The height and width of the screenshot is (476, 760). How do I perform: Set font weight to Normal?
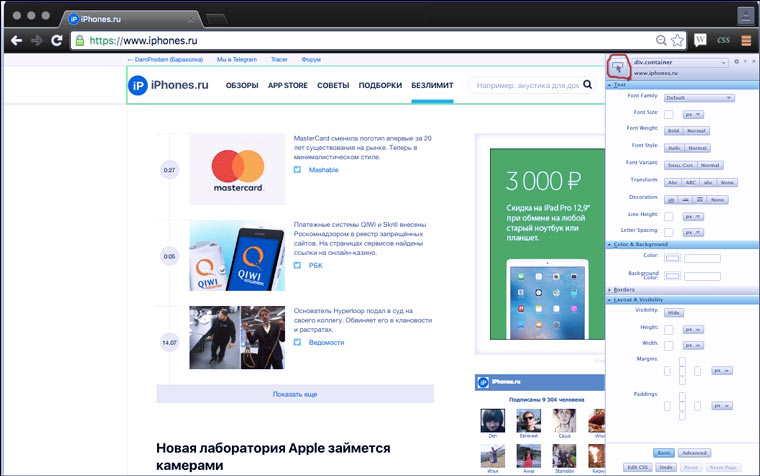tap(697, 131)
